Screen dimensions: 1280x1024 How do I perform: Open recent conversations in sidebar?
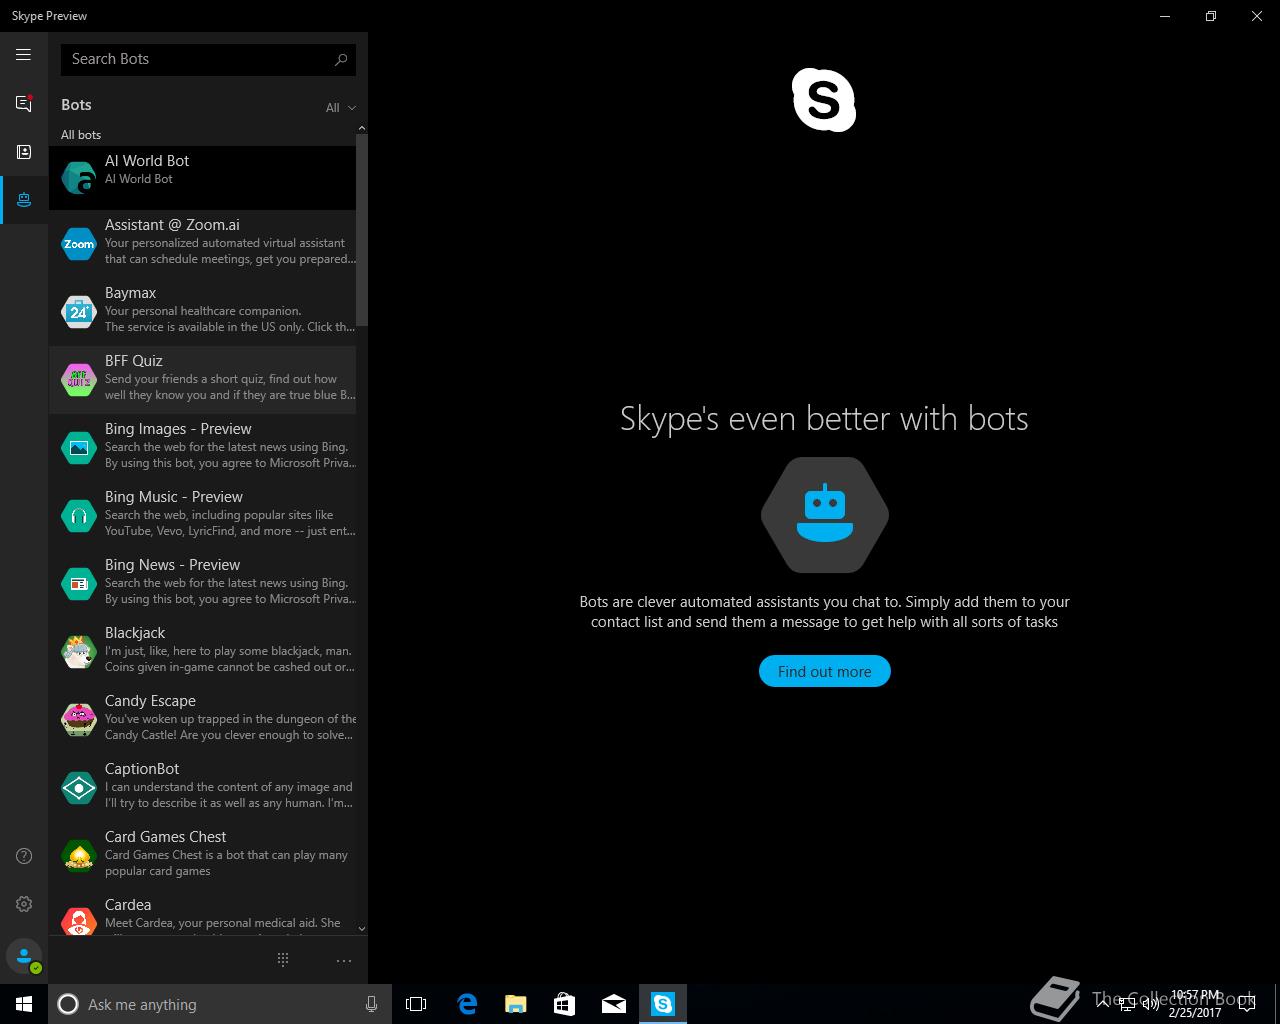click(24, 103)
